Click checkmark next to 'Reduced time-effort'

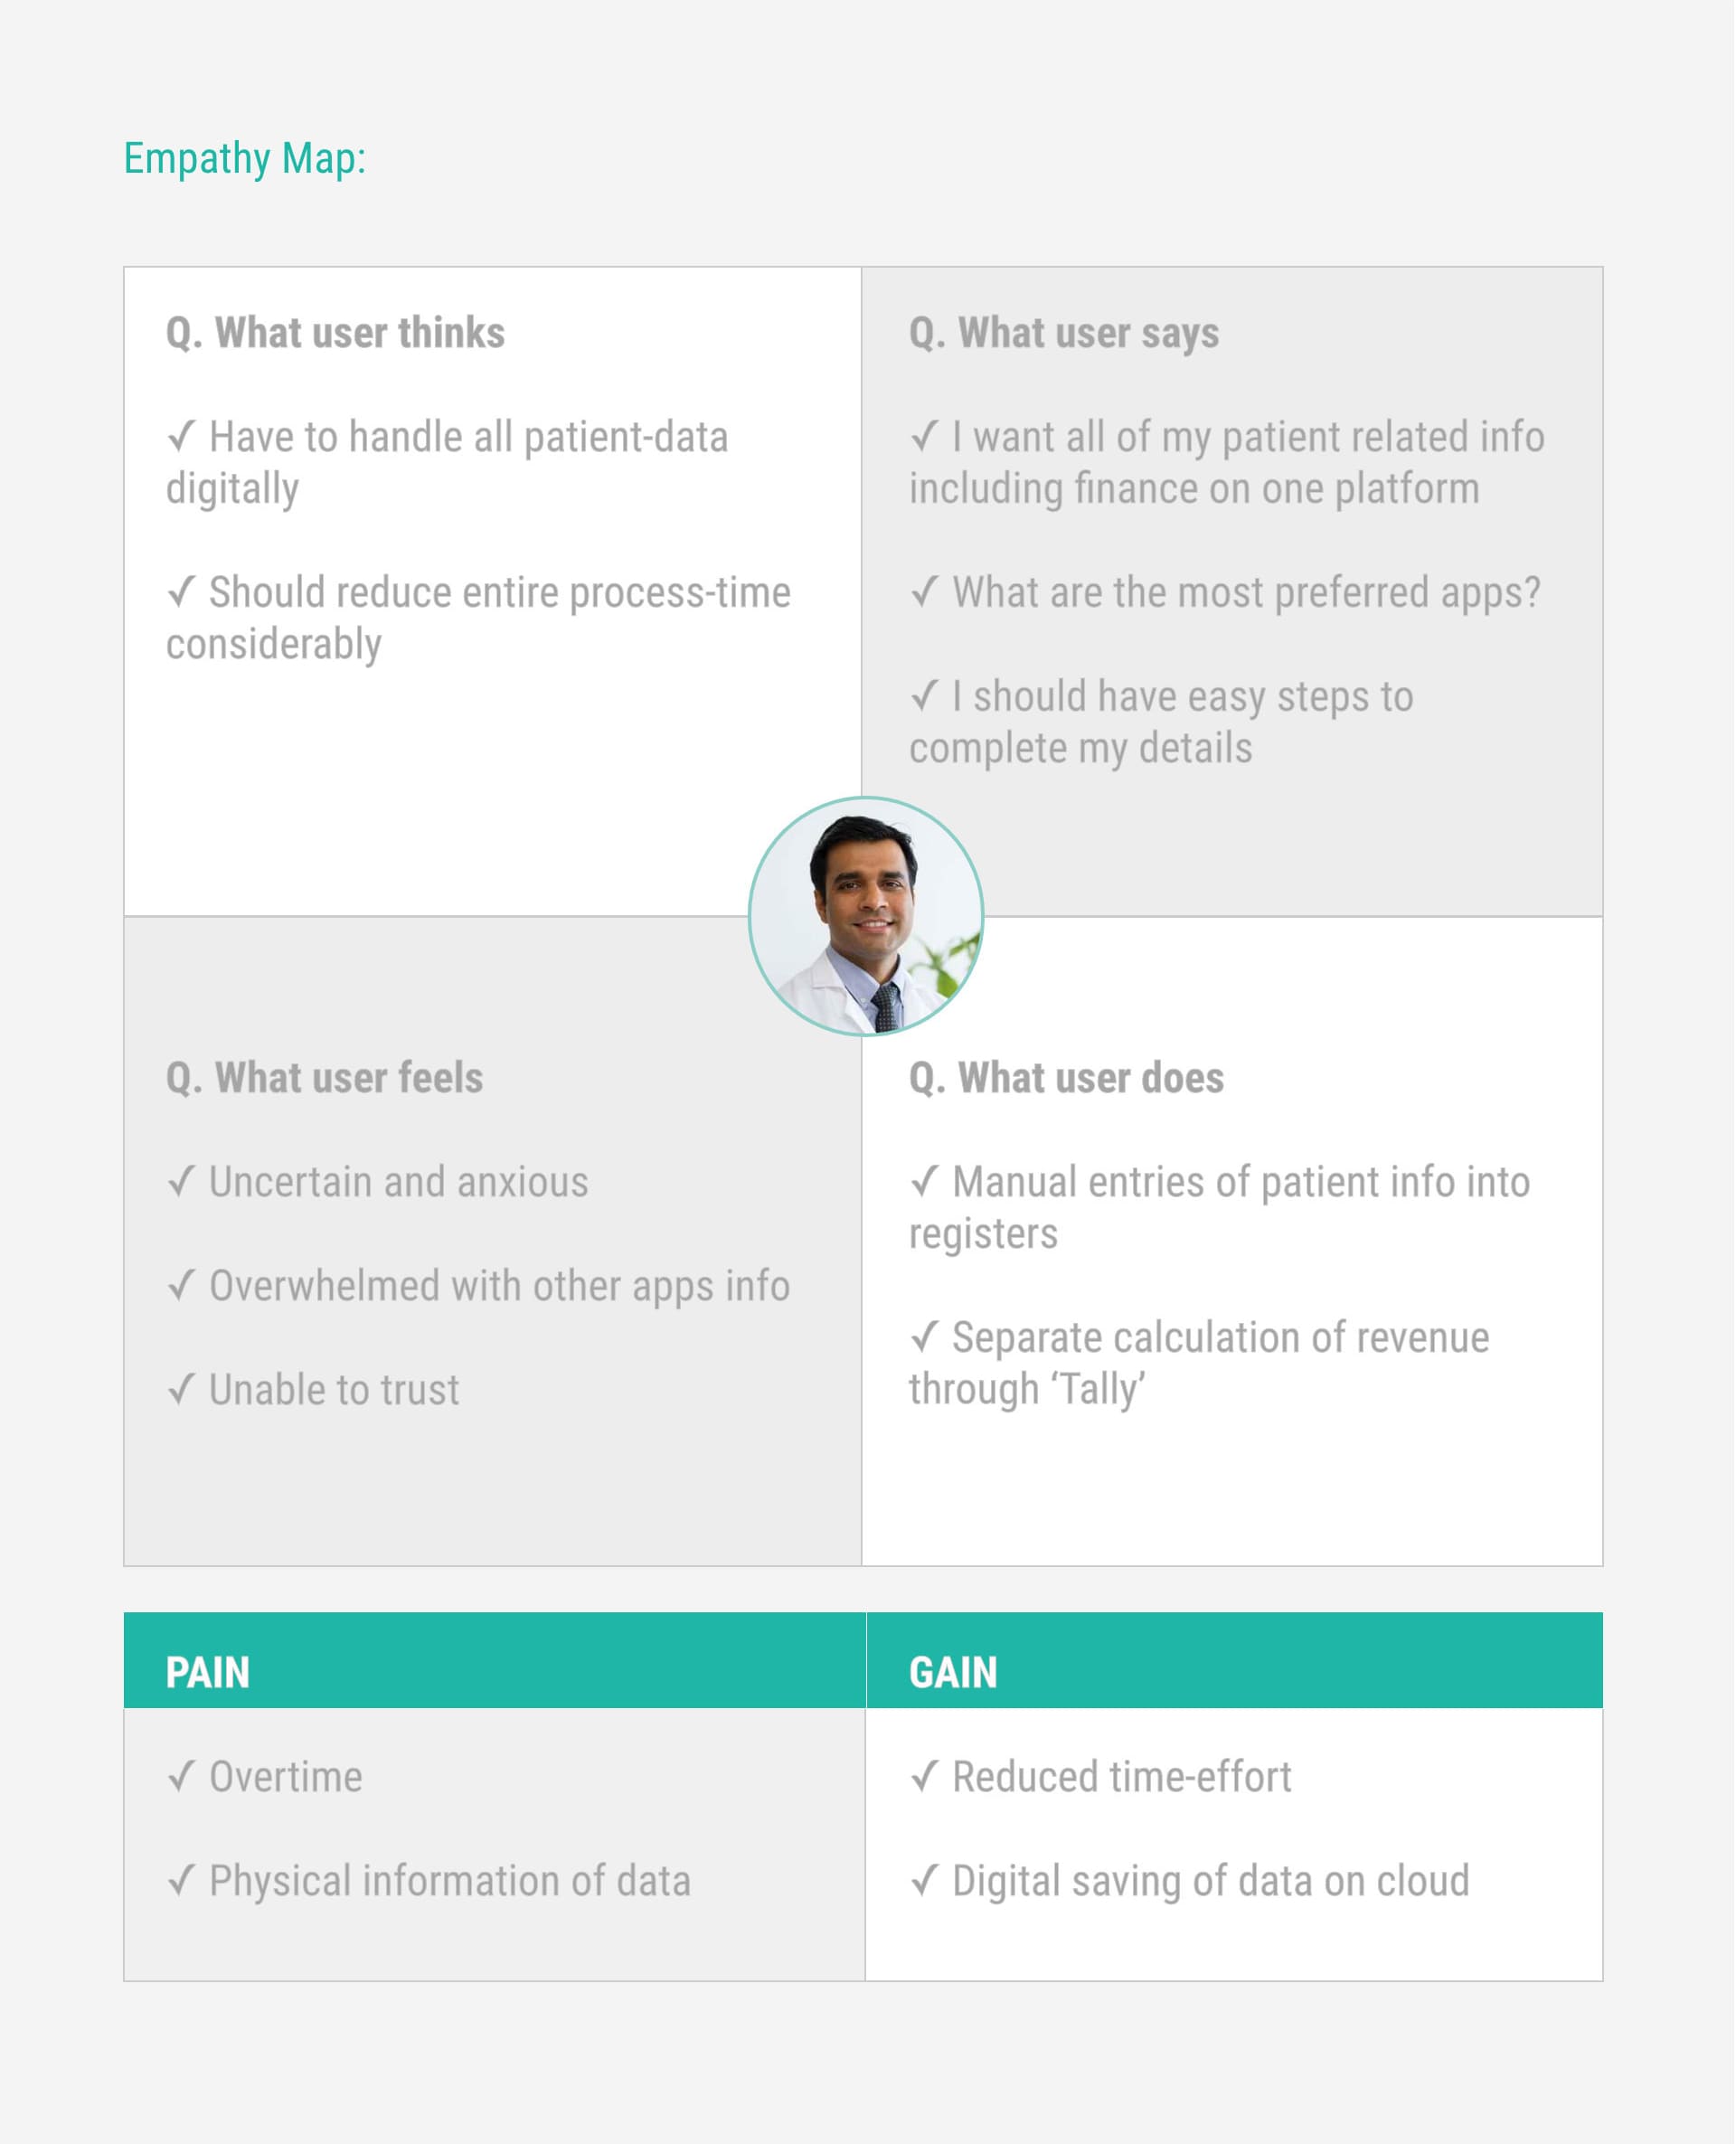(925, 1776)
